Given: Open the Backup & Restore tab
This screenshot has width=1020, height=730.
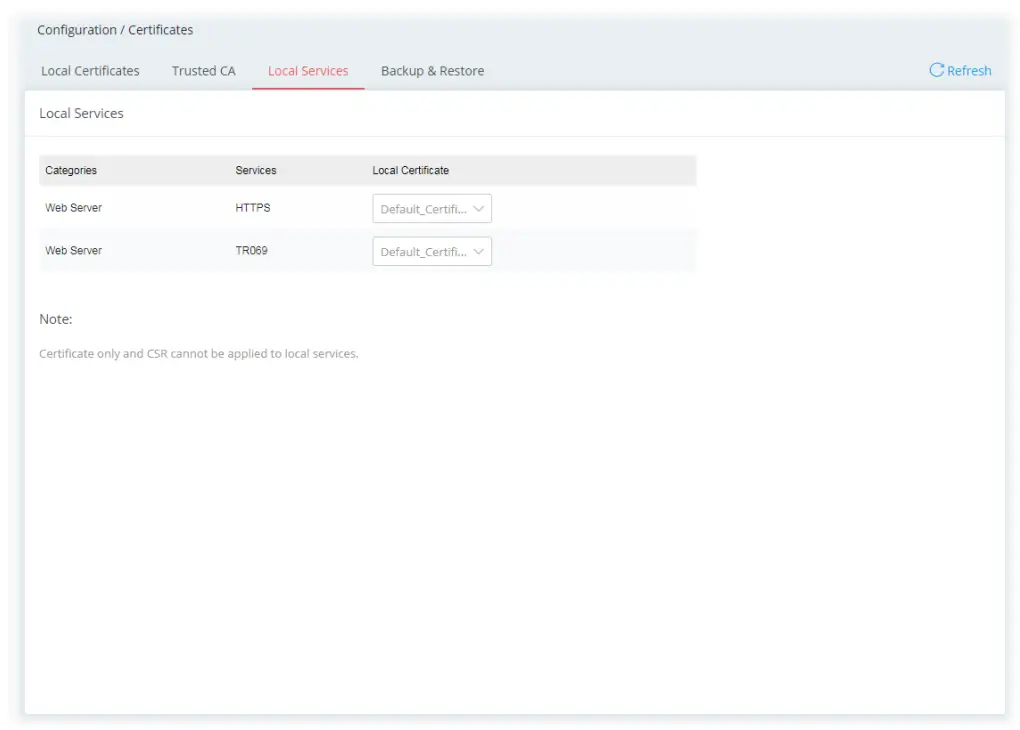Looking at the screenshot, I should (x=432, y=70).
